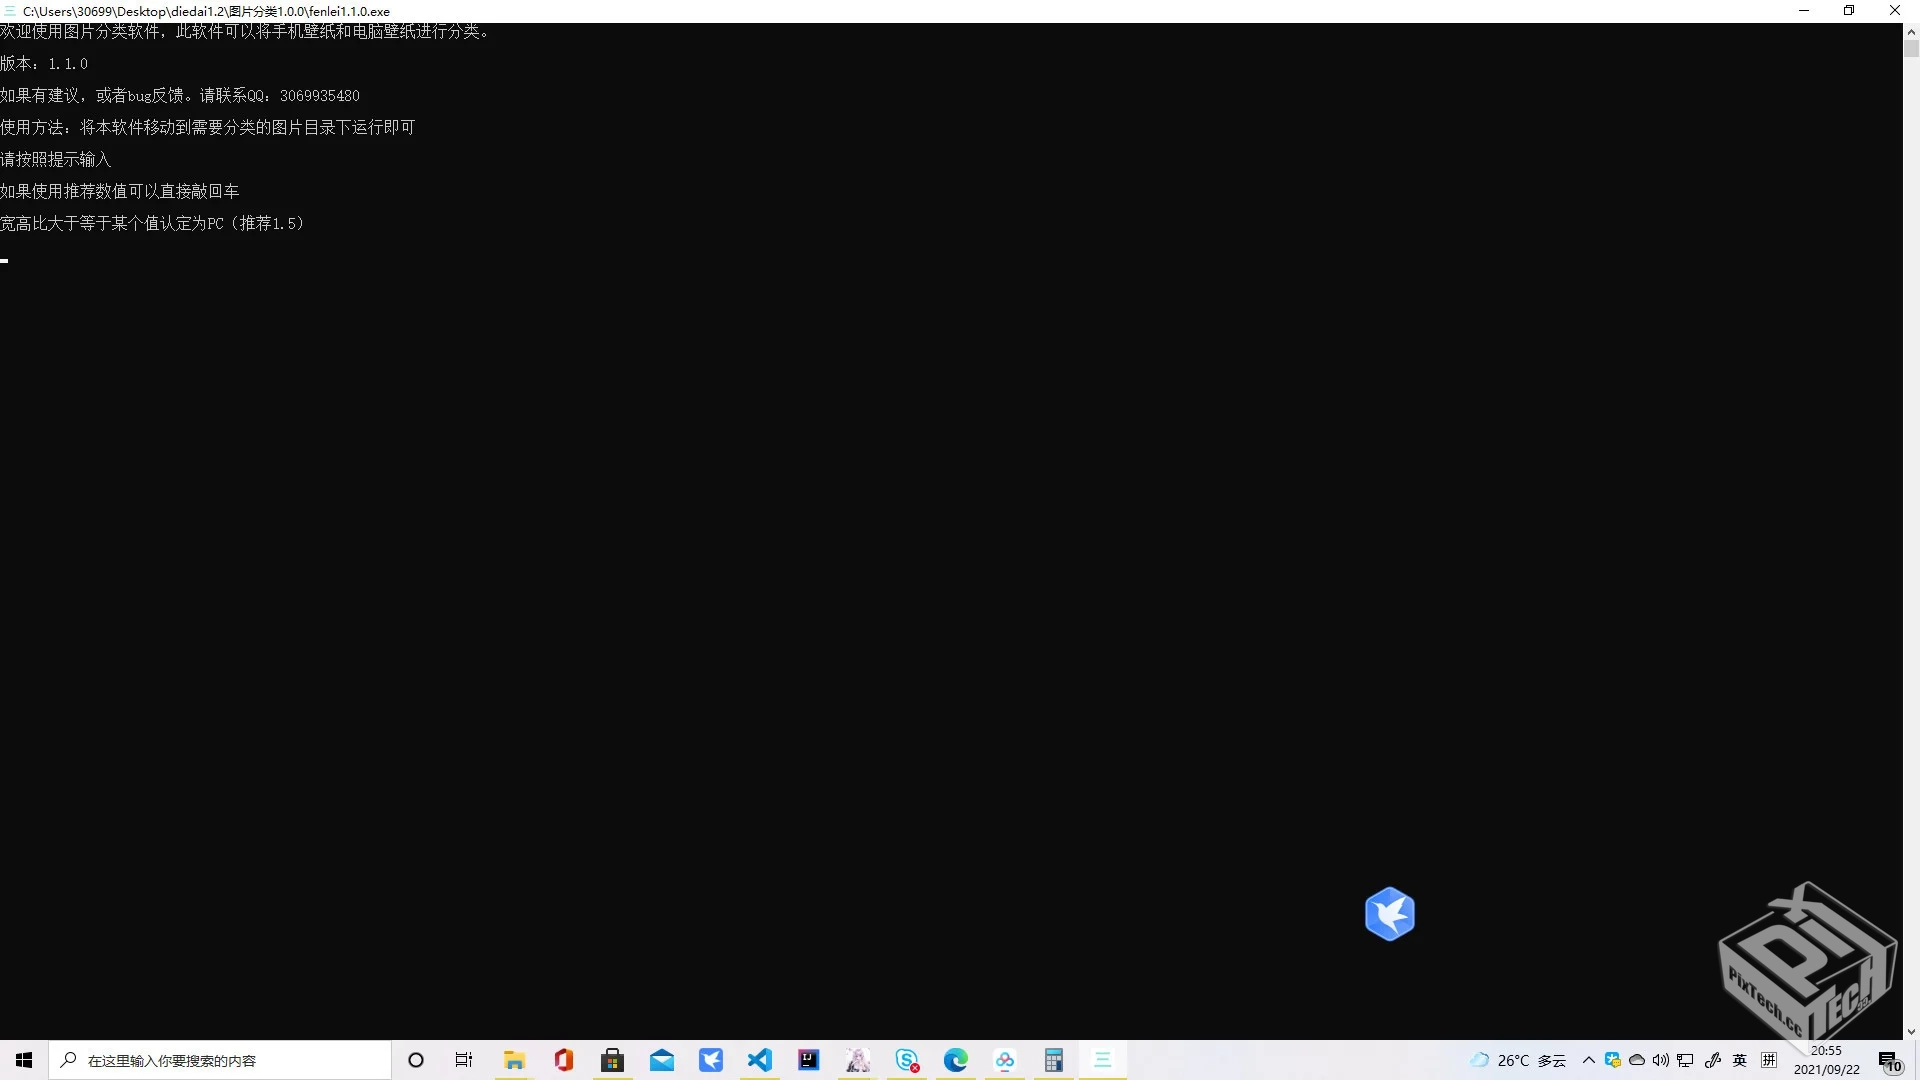1920x1080 pixels.
Task: Click the floating blue bird cube icon
Action: click(1389, 914)
